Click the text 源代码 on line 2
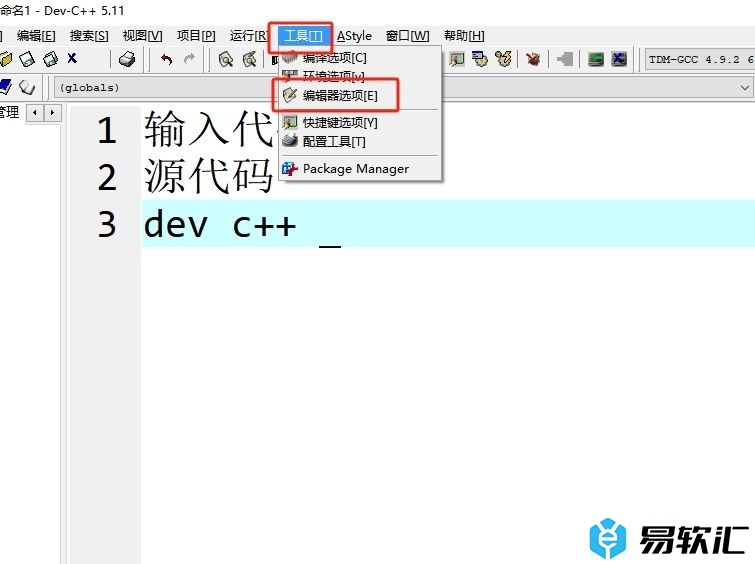The width and height of the screenshot is (755, 564). coord(208,176)
